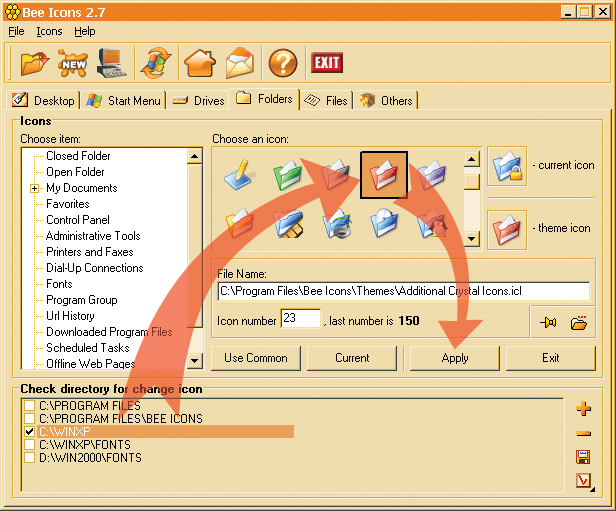Select the orange folder icon in second row
The image size is (616, 511).
pos(240,223)
